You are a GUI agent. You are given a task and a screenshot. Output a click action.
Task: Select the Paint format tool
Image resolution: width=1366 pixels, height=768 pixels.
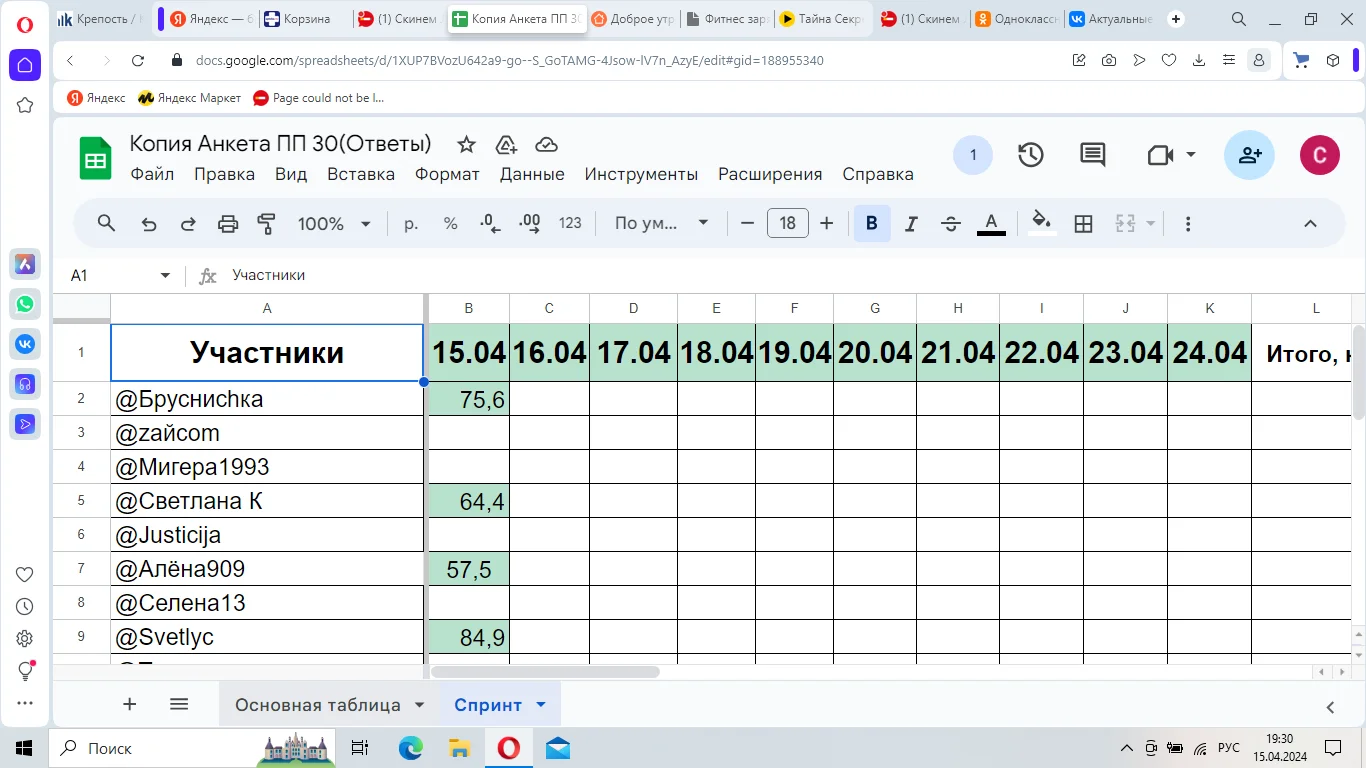coord(266,223)
